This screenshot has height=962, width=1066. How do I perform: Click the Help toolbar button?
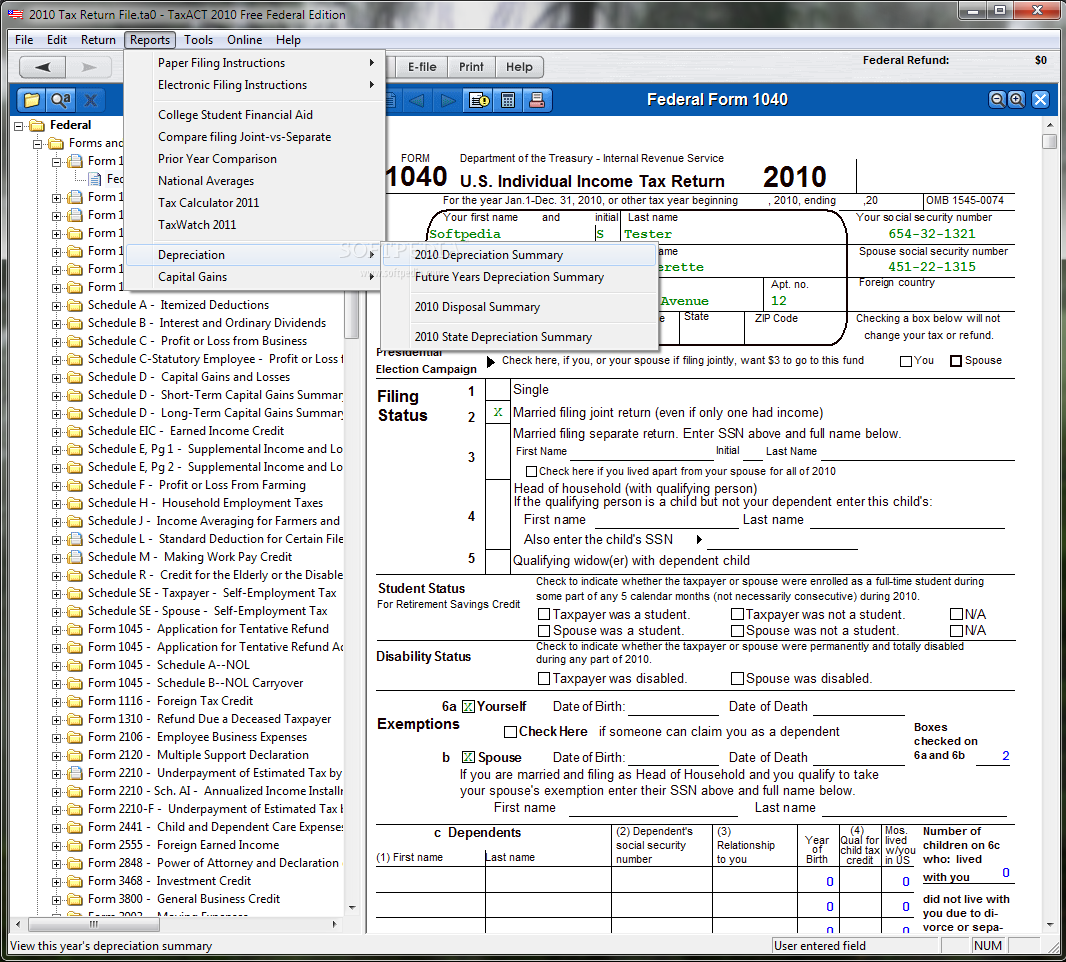519,67
